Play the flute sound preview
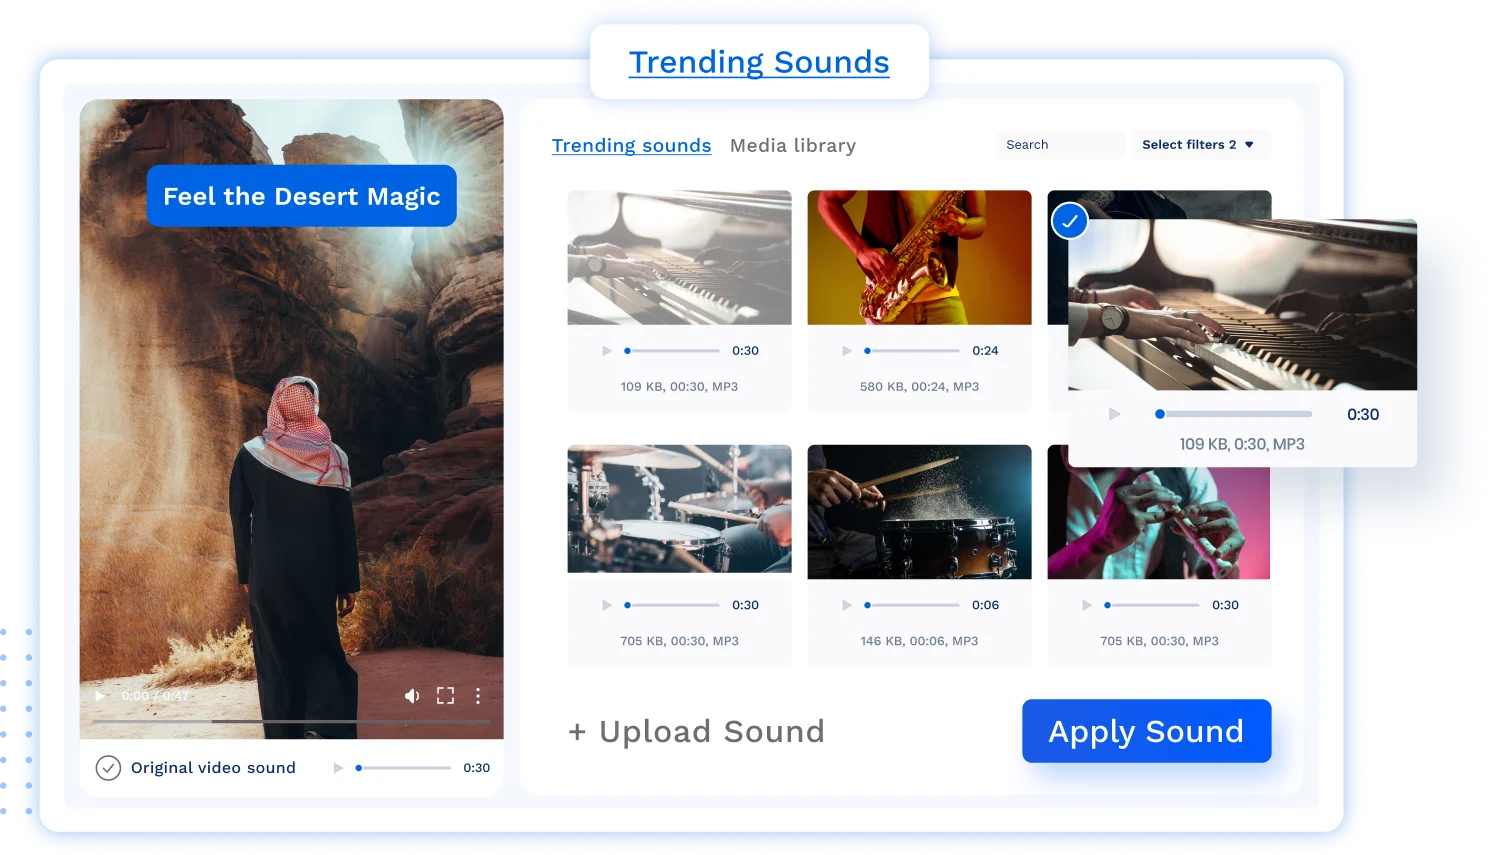This screenshot has width=1494, height=855. click(x=1087, y=605)
